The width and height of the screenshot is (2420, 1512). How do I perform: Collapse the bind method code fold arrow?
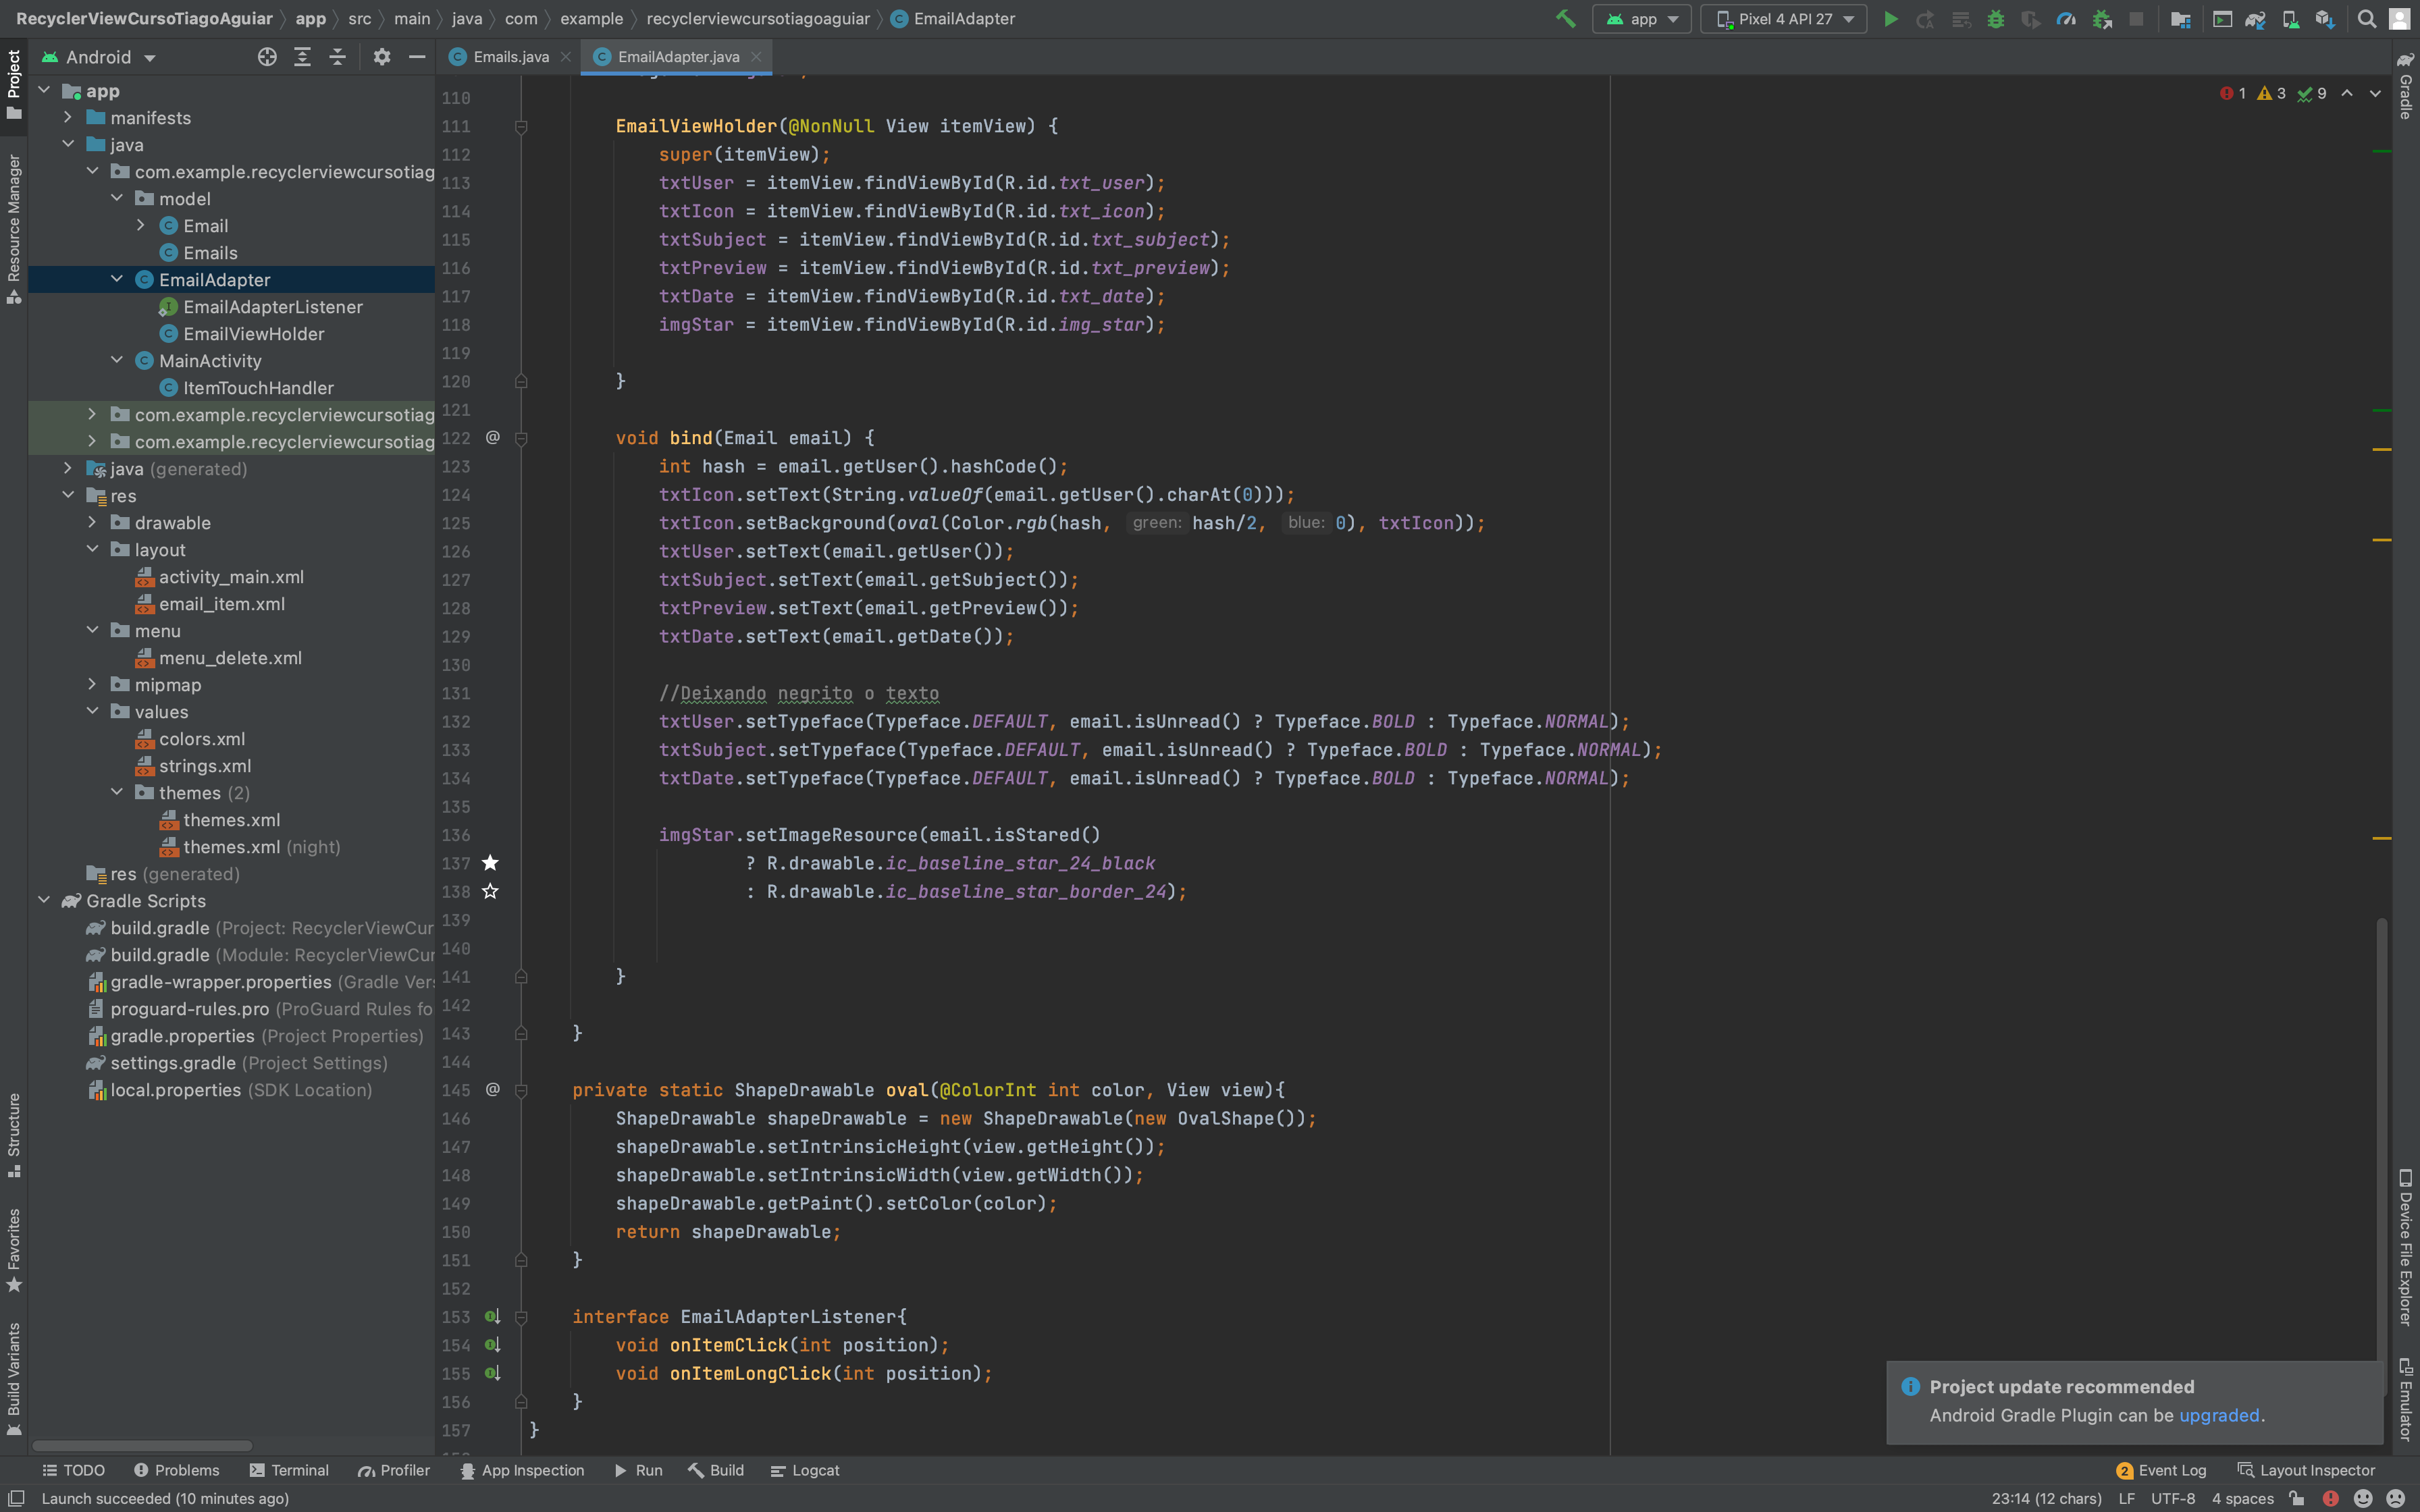click(520, 438)
